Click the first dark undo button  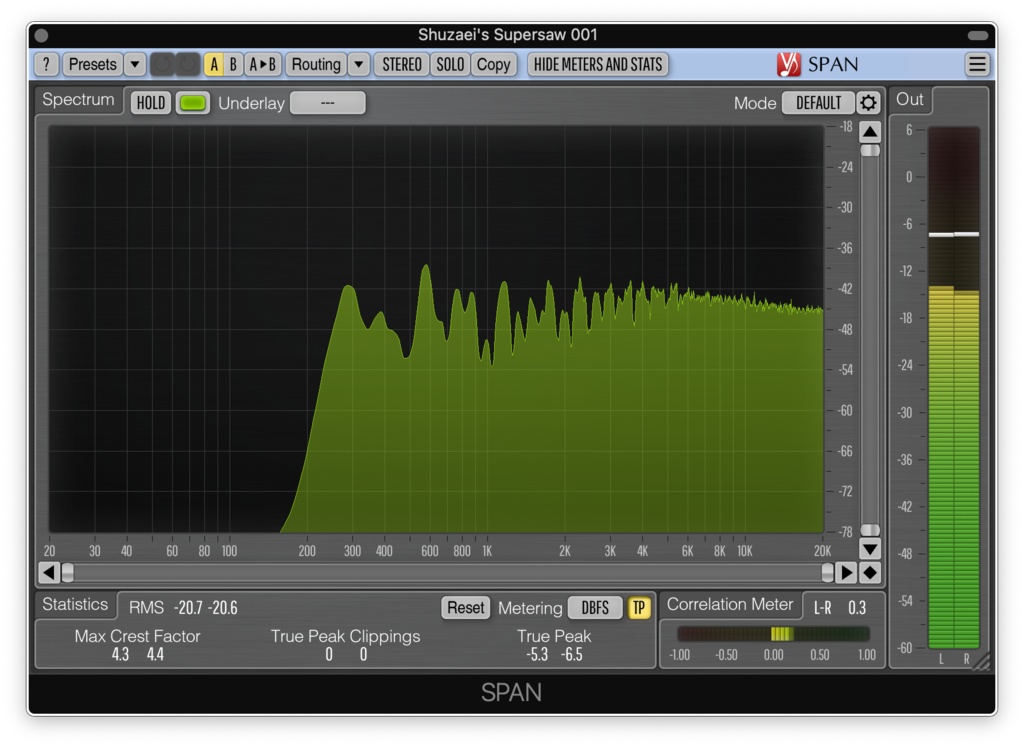163,65
